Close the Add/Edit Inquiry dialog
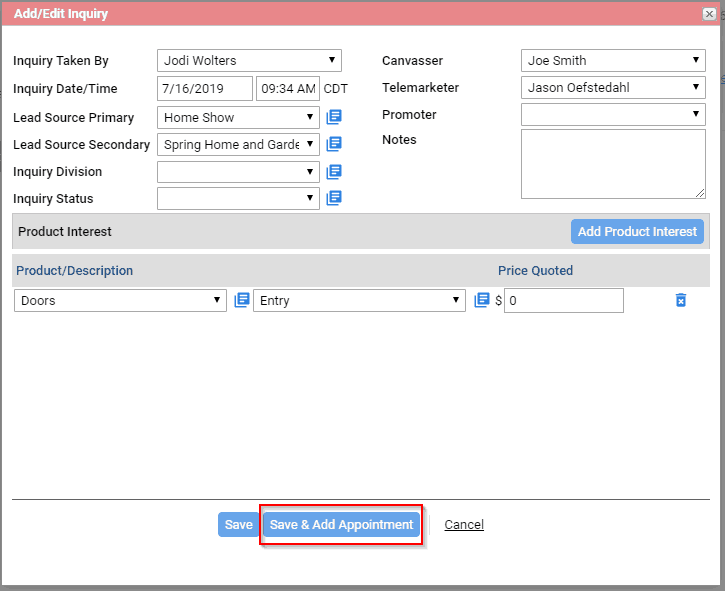 point(709,14)
